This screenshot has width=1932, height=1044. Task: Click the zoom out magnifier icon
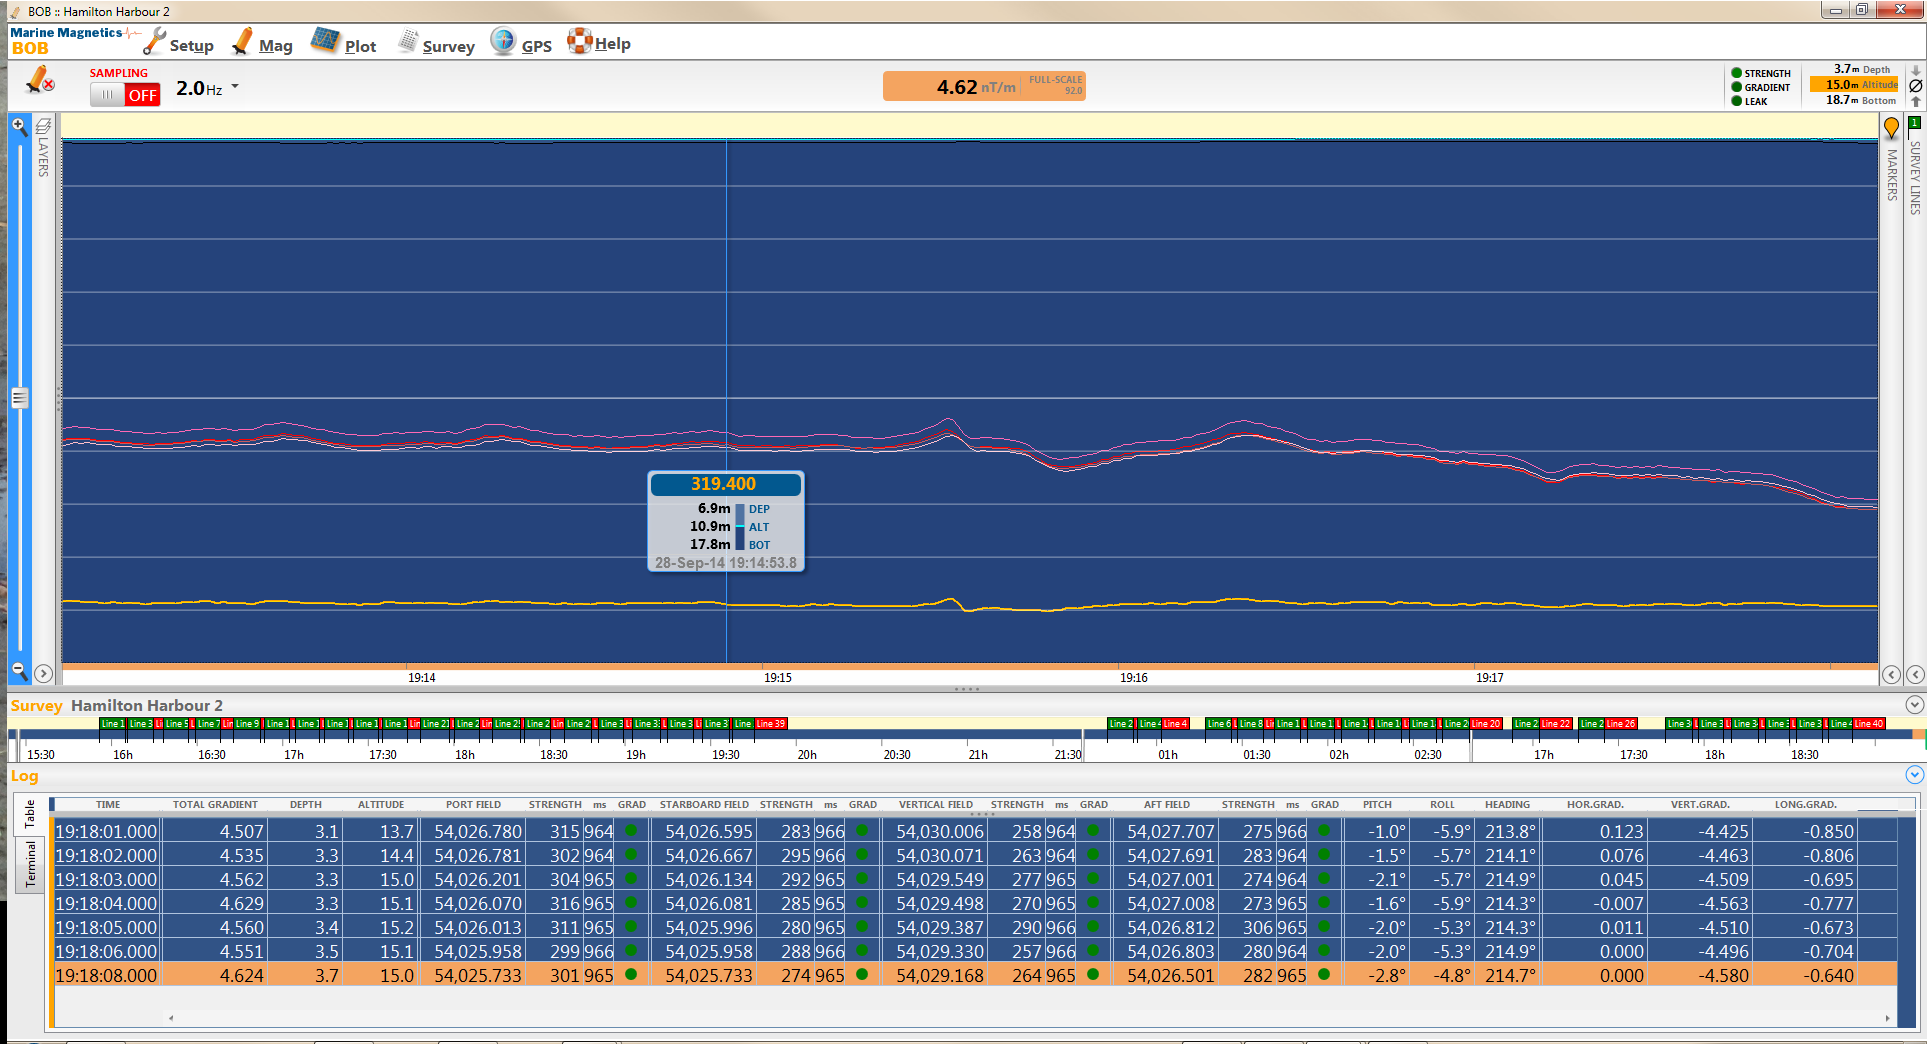[19, 670]
